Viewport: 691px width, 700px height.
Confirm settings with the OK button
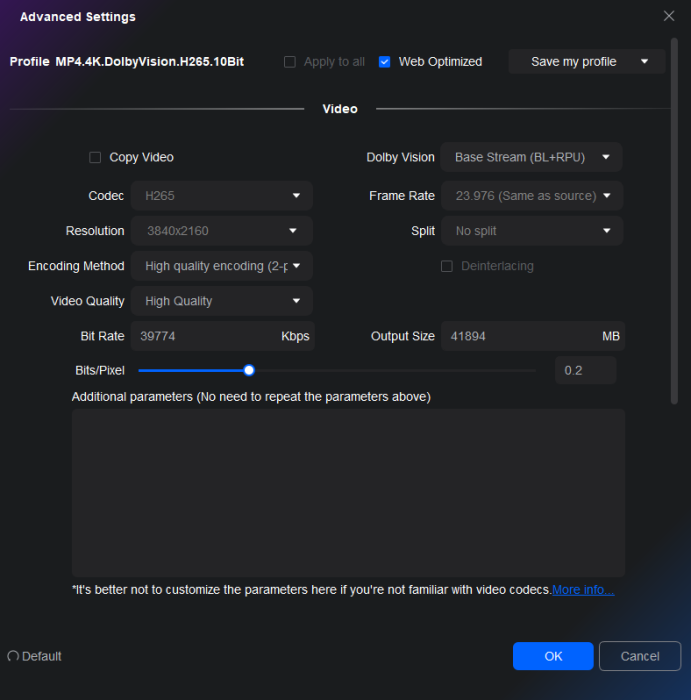553,656
